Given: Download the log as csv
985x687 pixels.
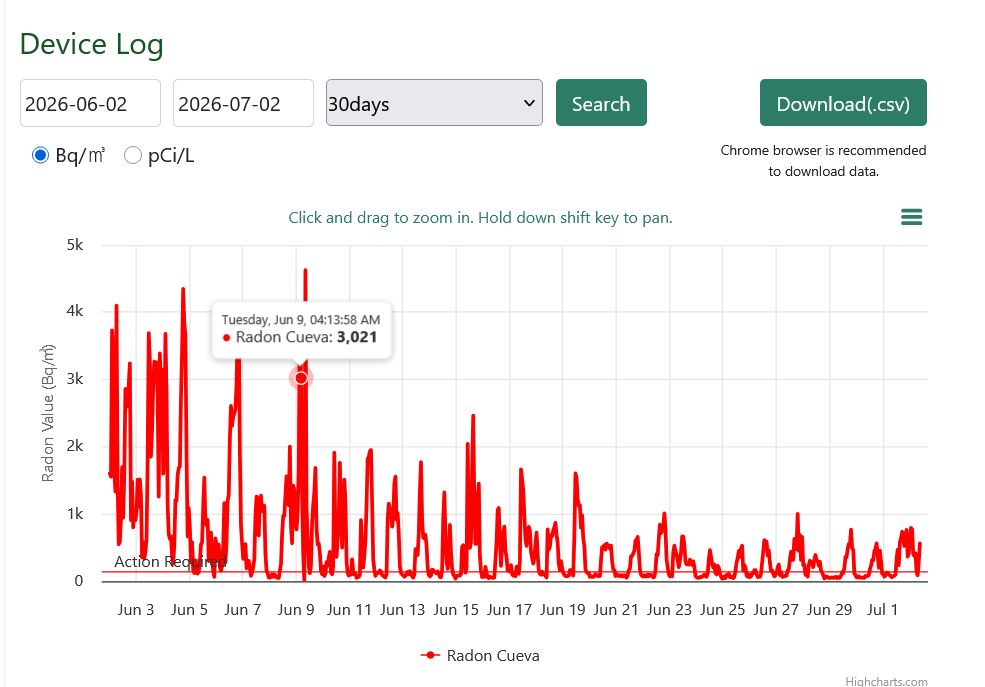Looking at the screenshot, I should coord(843,103).
